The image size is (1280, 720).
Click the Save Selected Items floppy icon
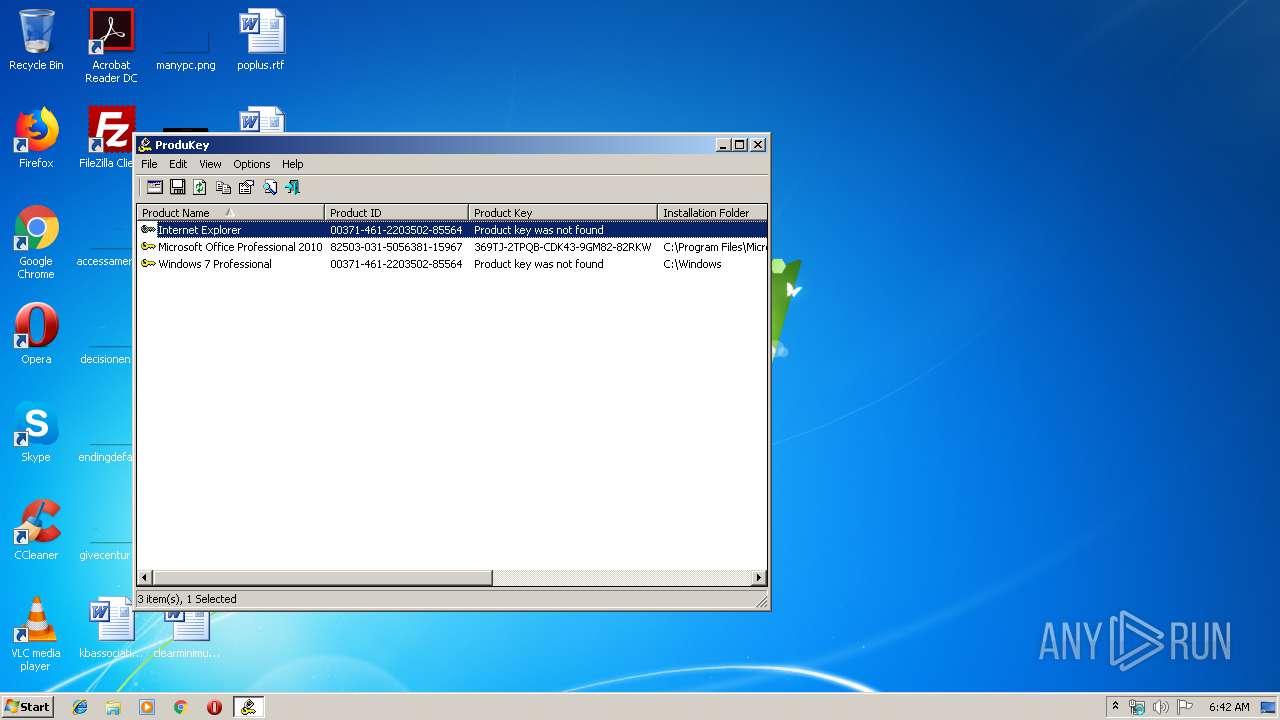click(x=177, y=187)
